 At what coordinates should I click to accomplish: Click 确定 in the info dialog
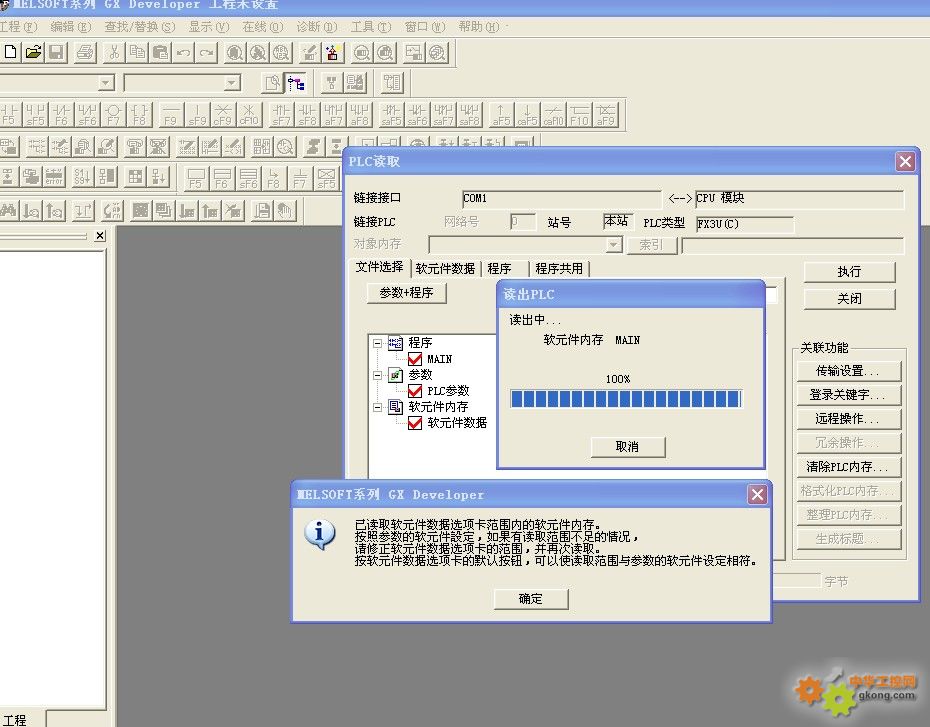pos(531,599)
